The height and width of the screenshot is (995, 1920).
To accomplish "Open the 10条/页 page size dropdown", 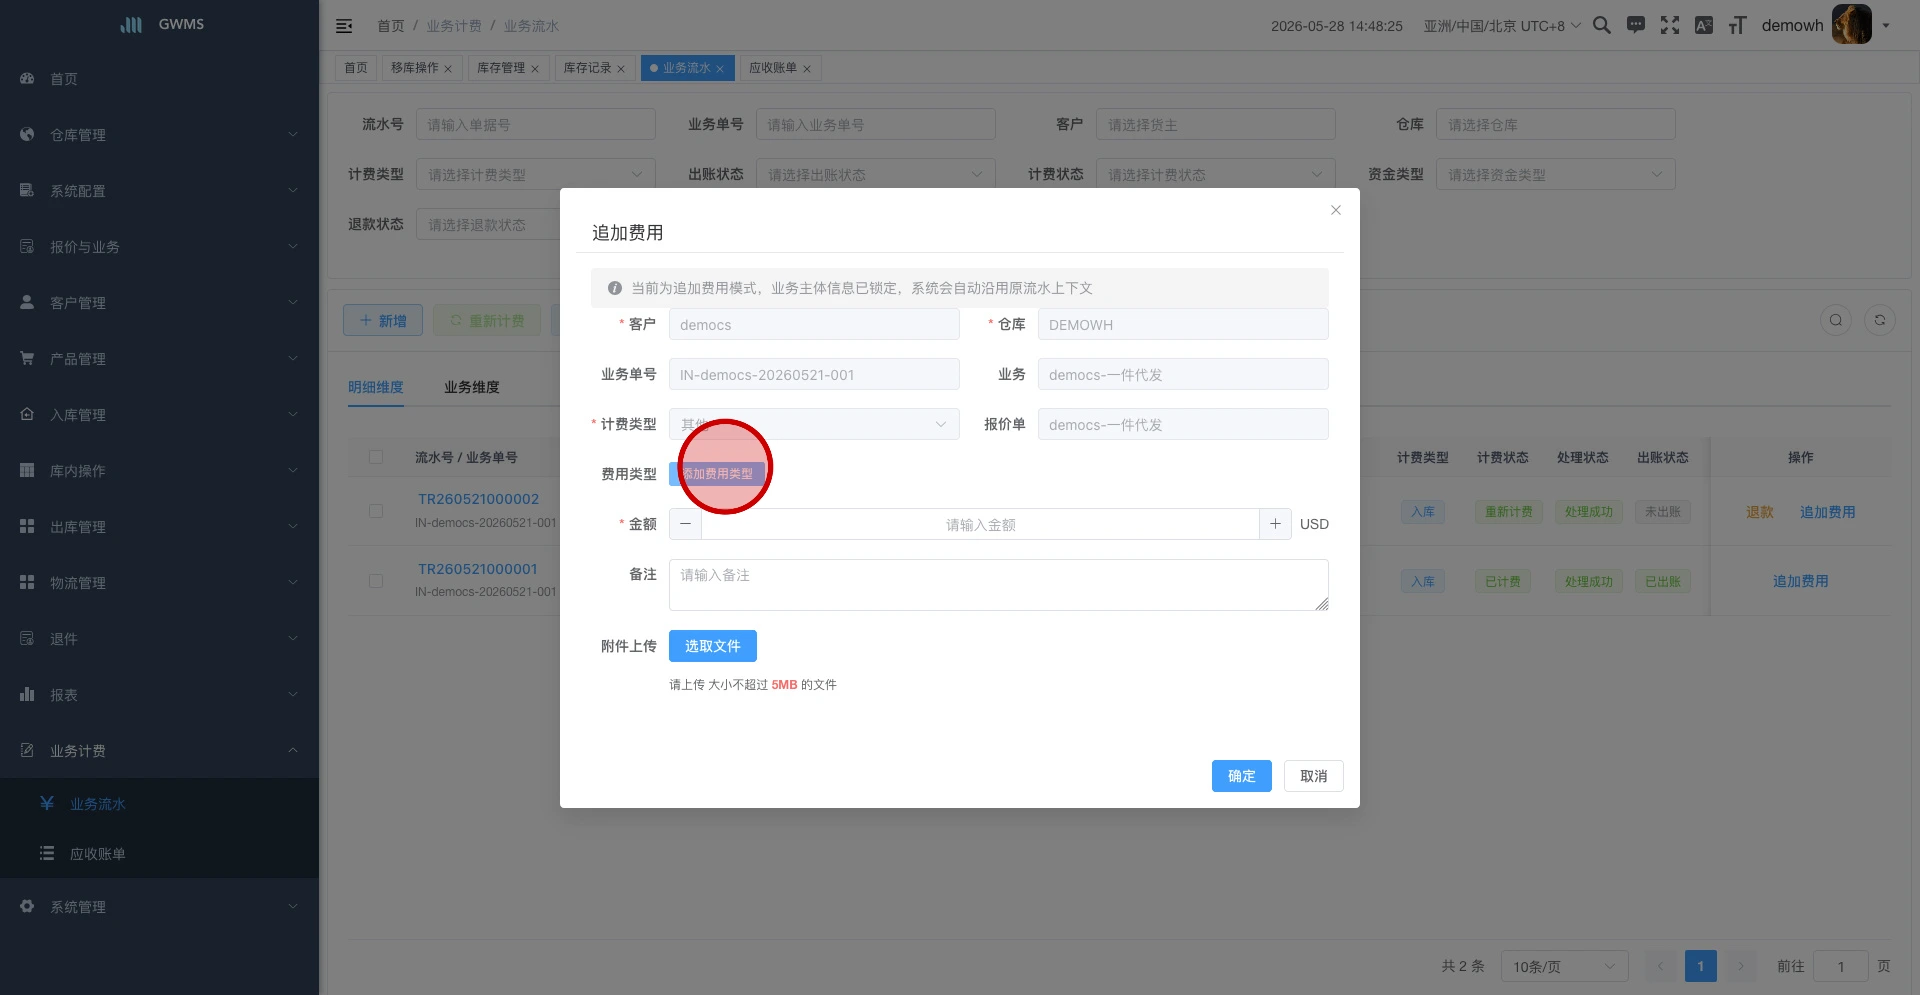I will 1565,966.
